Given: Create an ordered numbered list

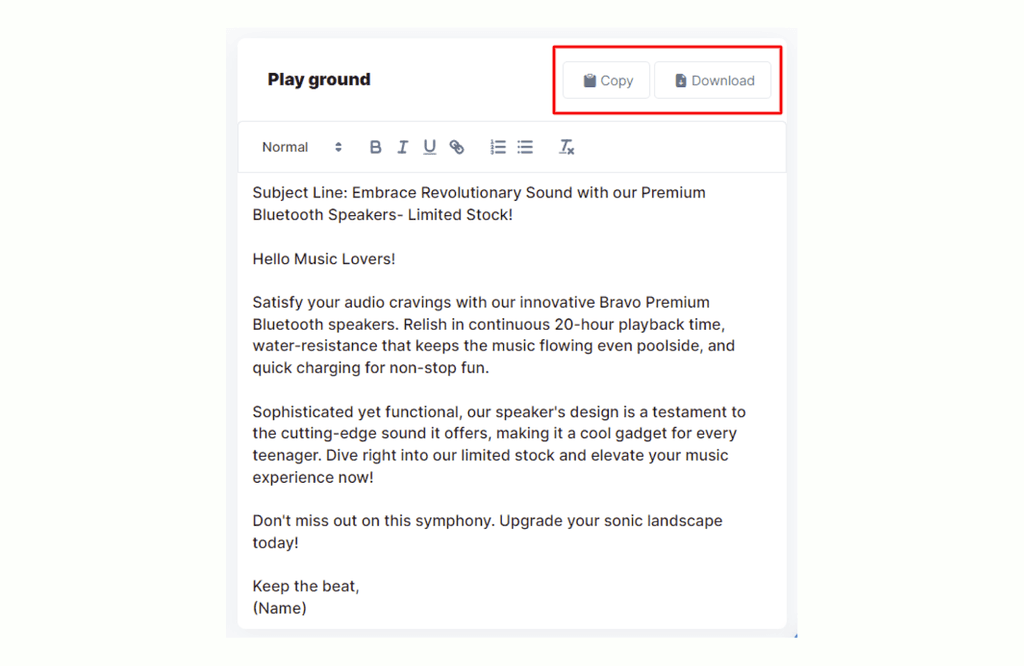Looking at the screenshot, I should coord(497,146).
